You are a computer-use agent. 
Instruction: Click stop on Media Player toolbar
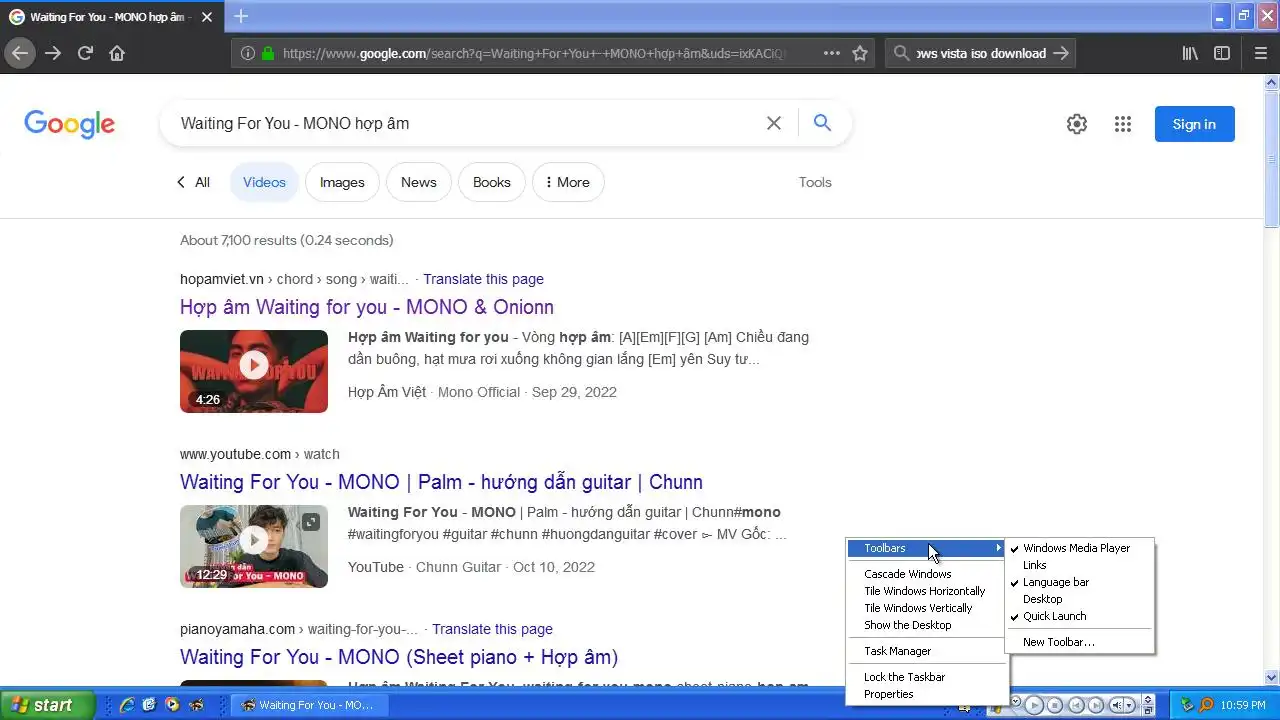pos(1055,705)
